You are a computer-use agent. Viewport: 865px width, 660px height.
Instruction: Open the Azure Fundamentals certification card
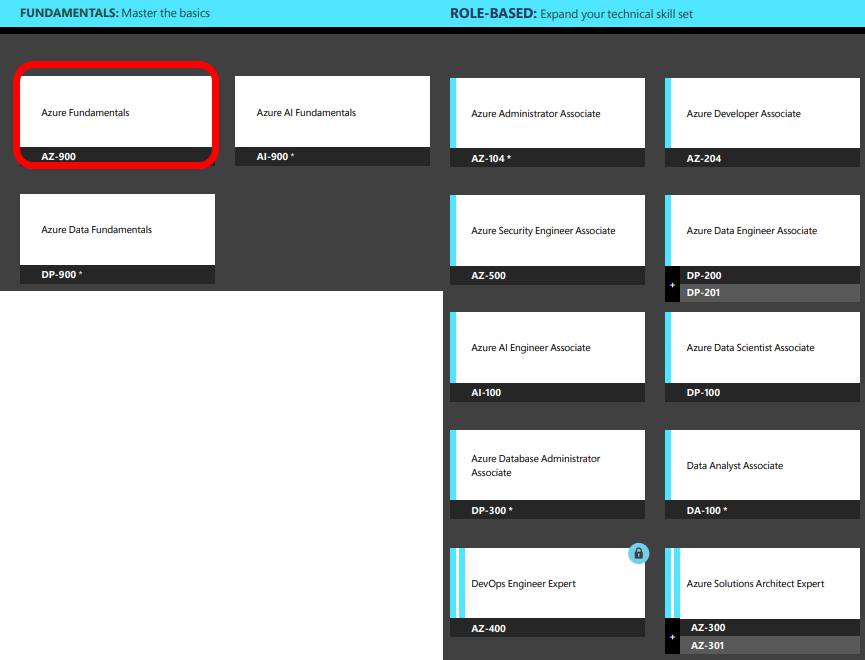pyautogui.click(x=117, y=112)
